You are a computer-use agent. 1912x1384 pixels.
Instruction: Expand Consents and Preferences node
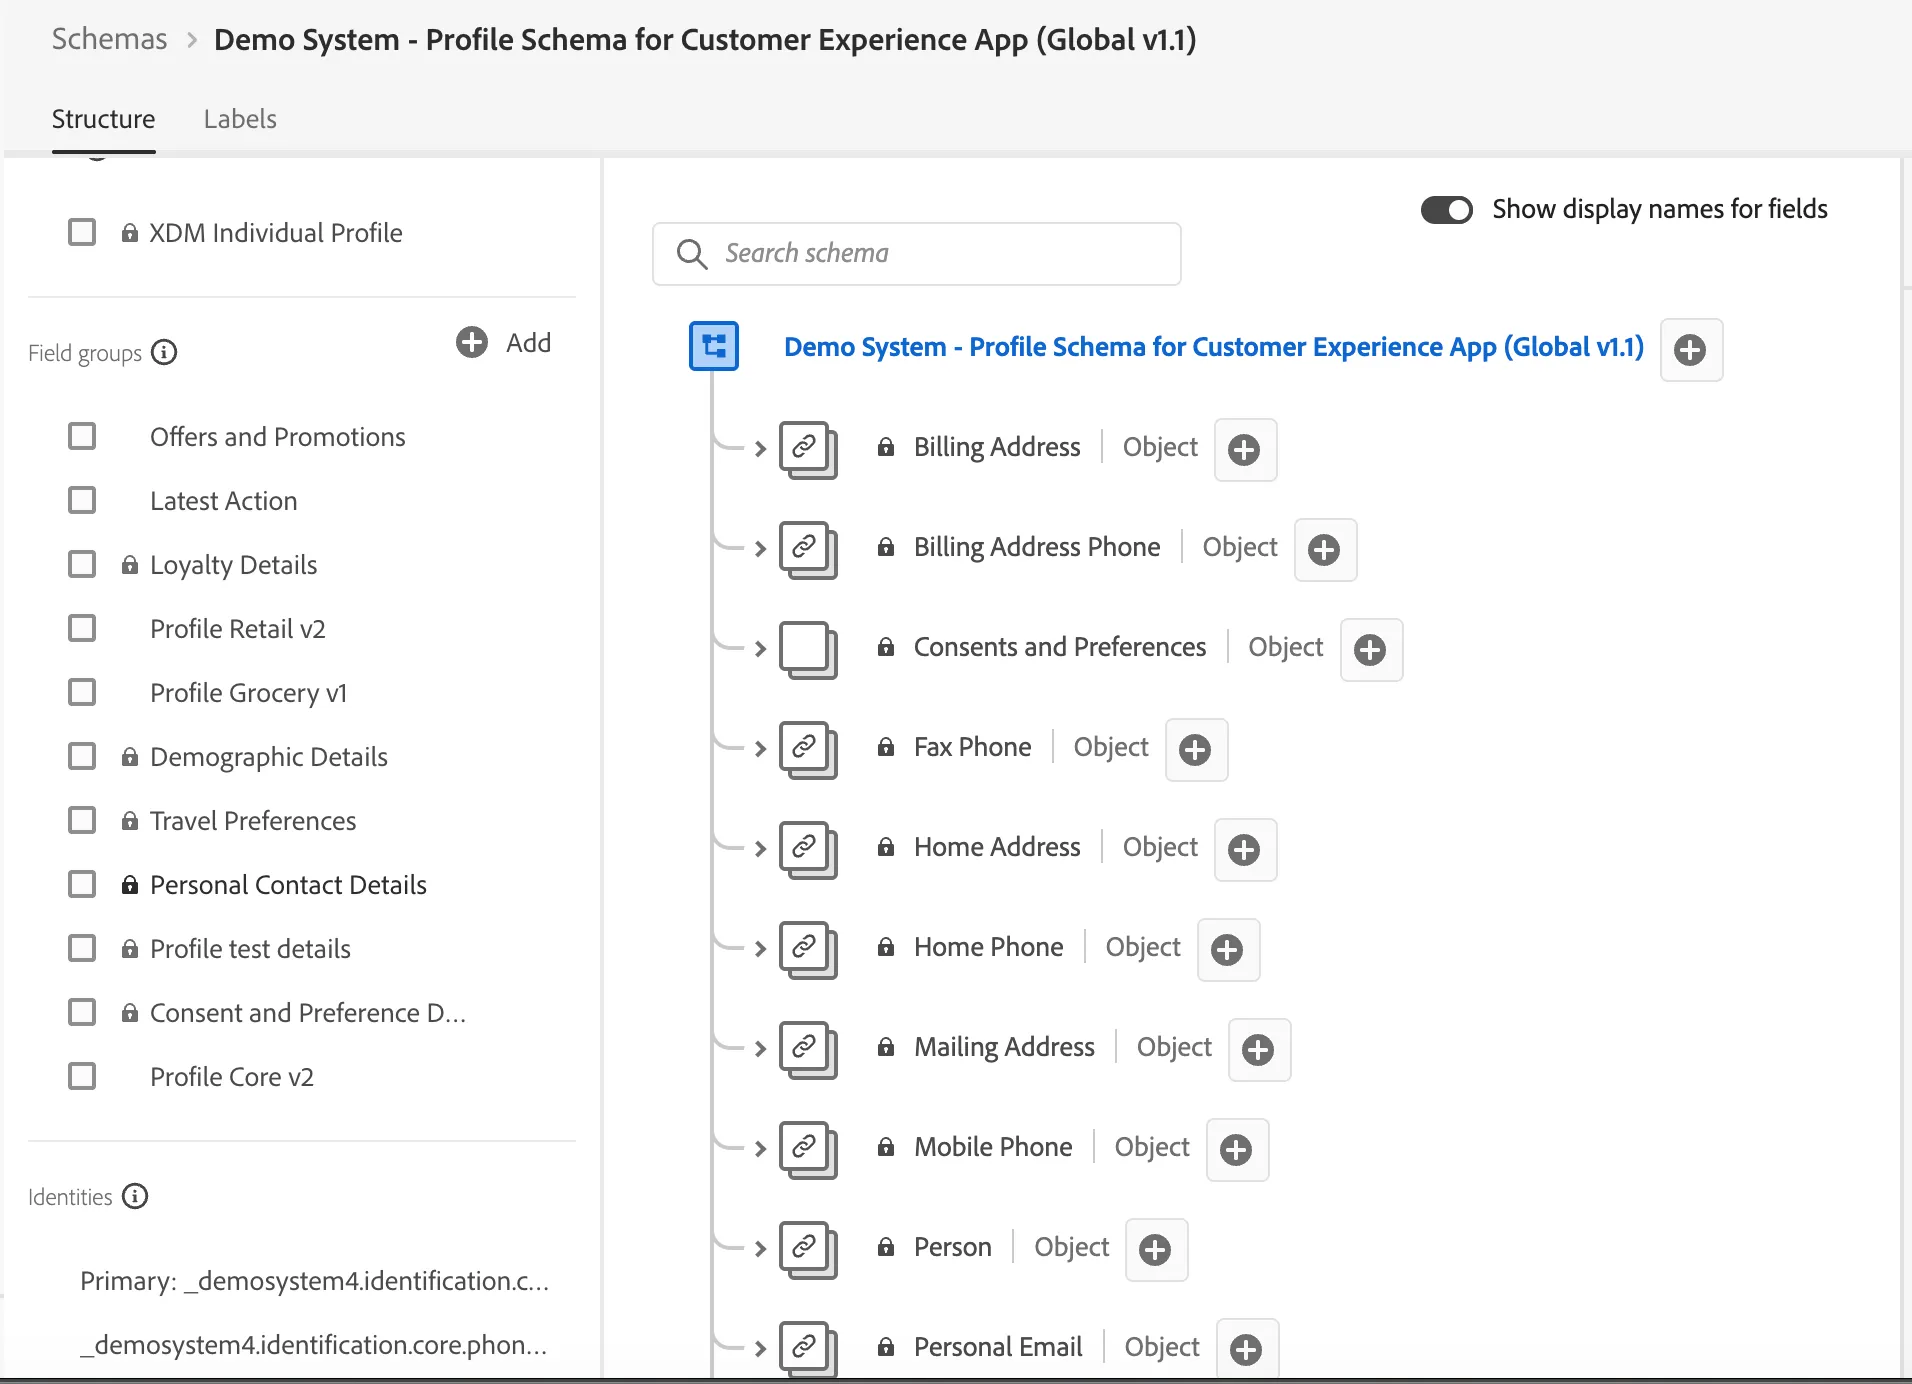(760, 649)
